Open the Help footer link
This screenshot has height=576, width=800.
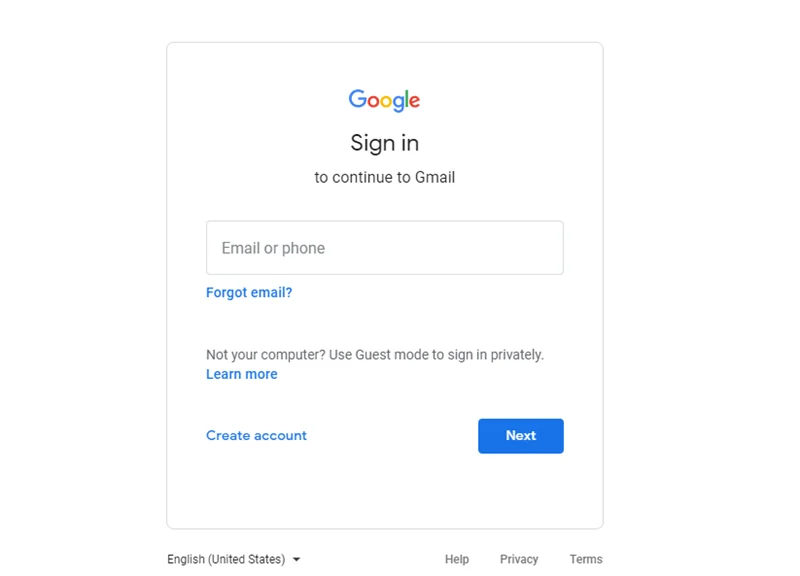coord(457,559)
